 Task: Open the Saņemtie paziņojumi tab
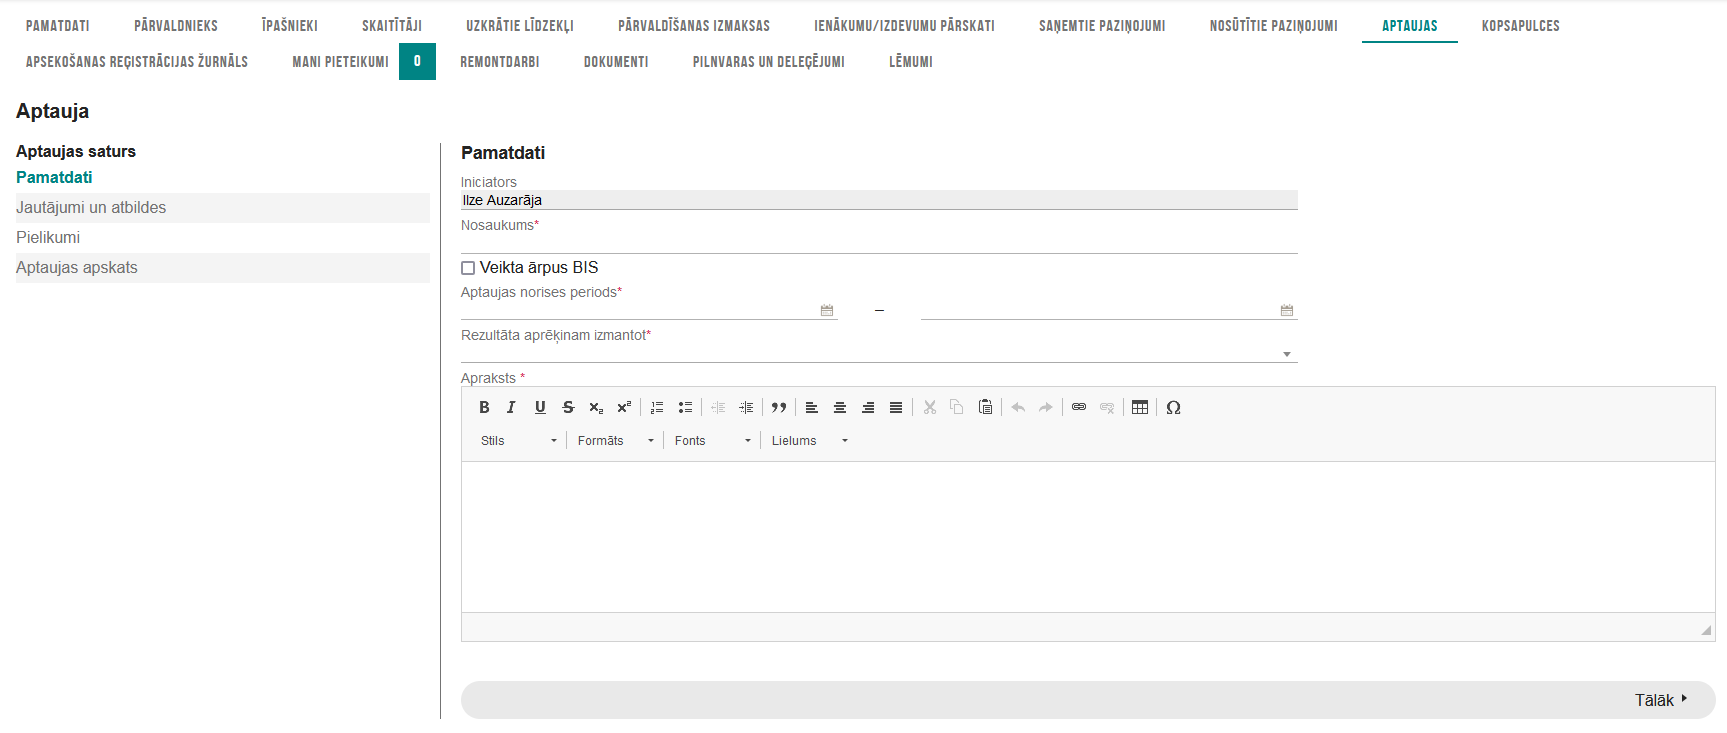pos(1102,26)
